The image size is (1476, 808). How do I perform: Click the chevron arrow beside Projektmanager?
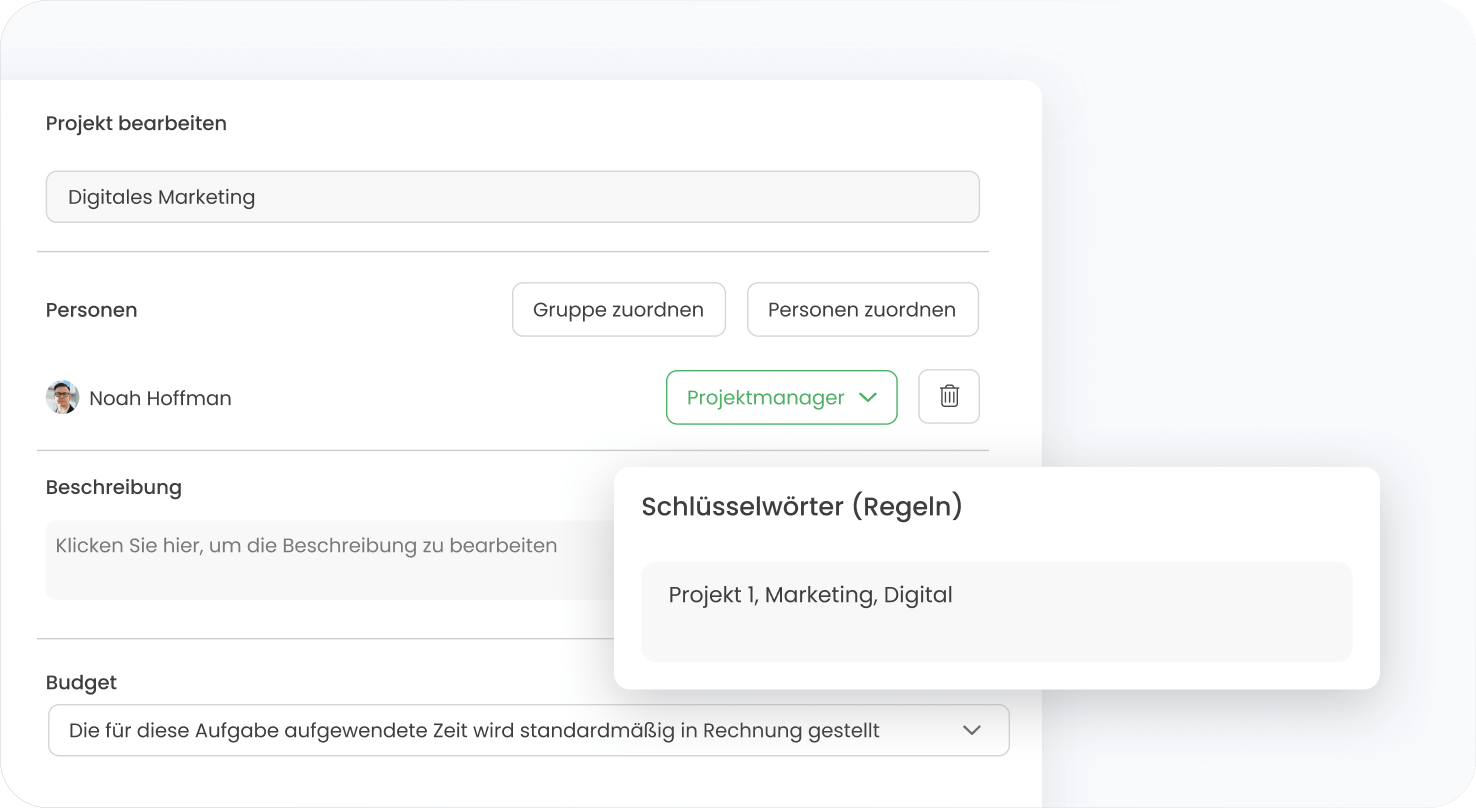[x=868, y=397]
